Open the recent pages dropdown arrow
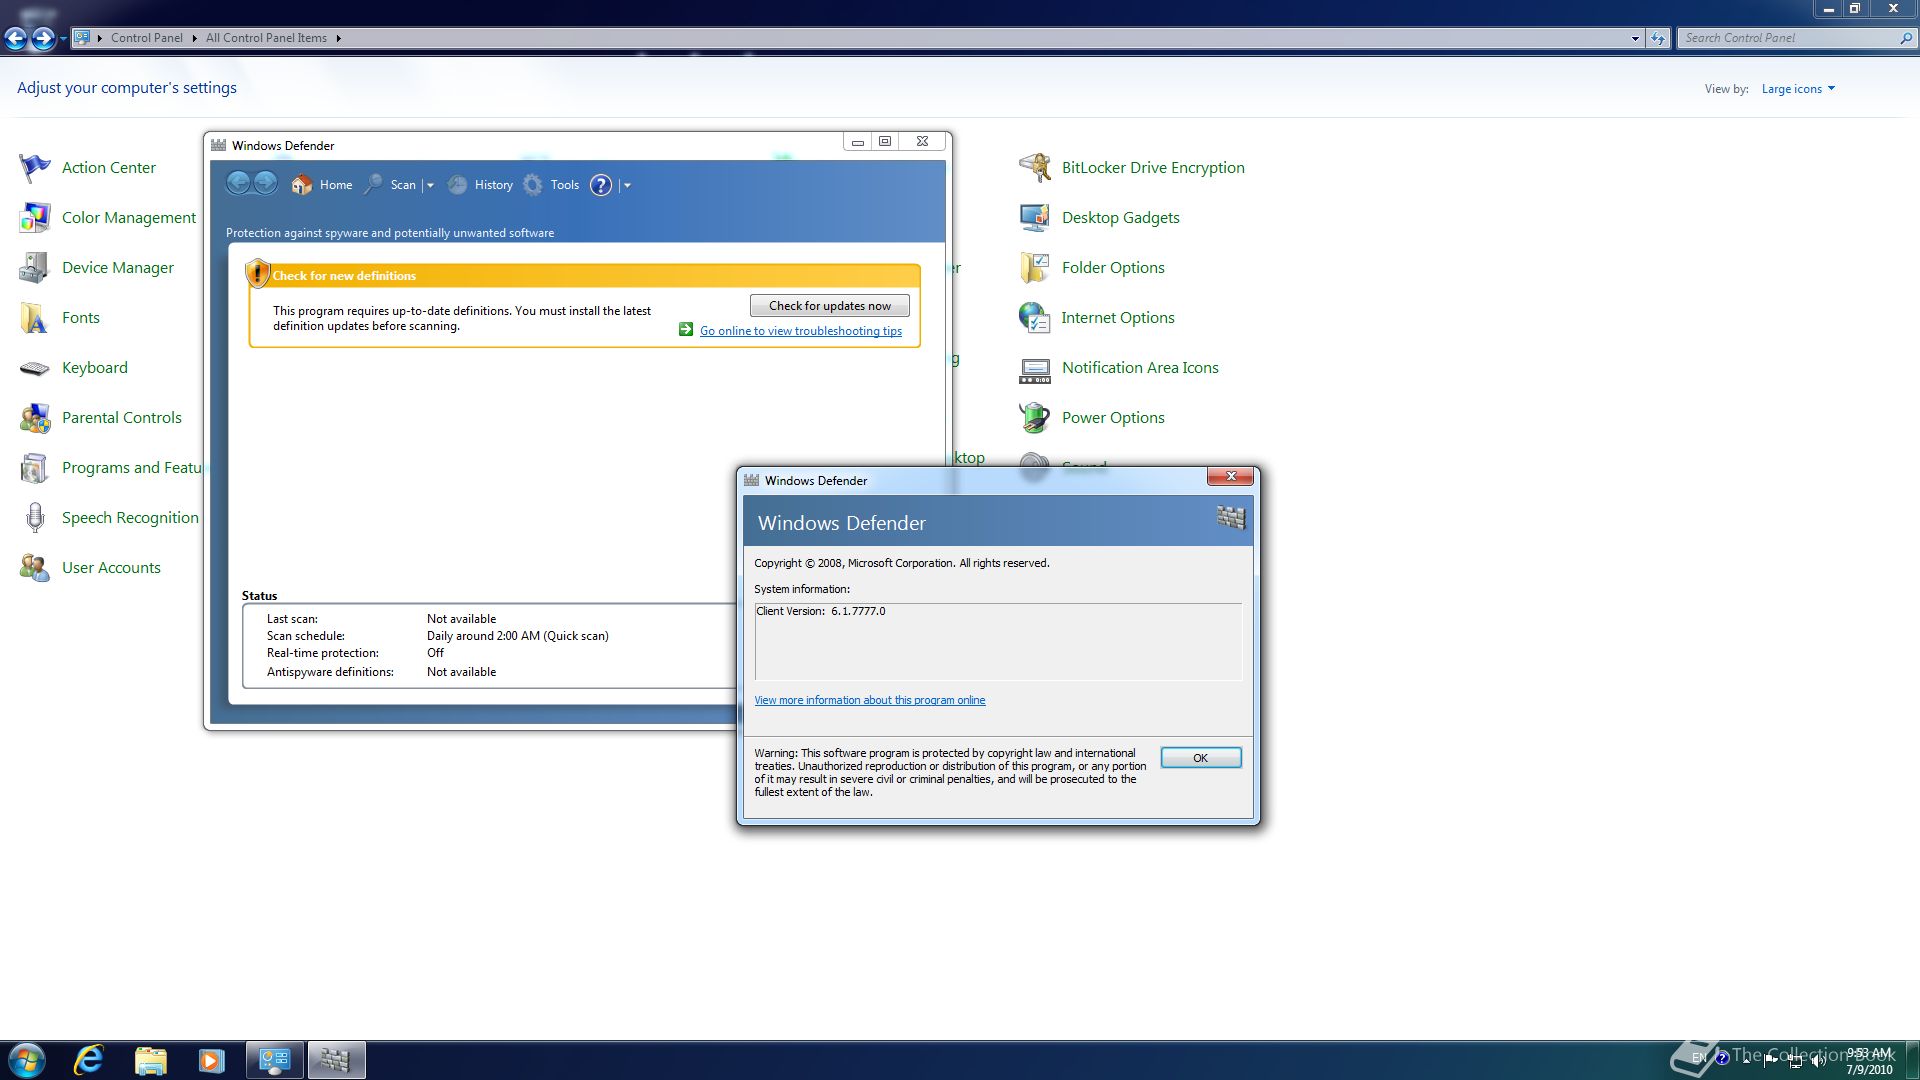 (x=63, y=38)
